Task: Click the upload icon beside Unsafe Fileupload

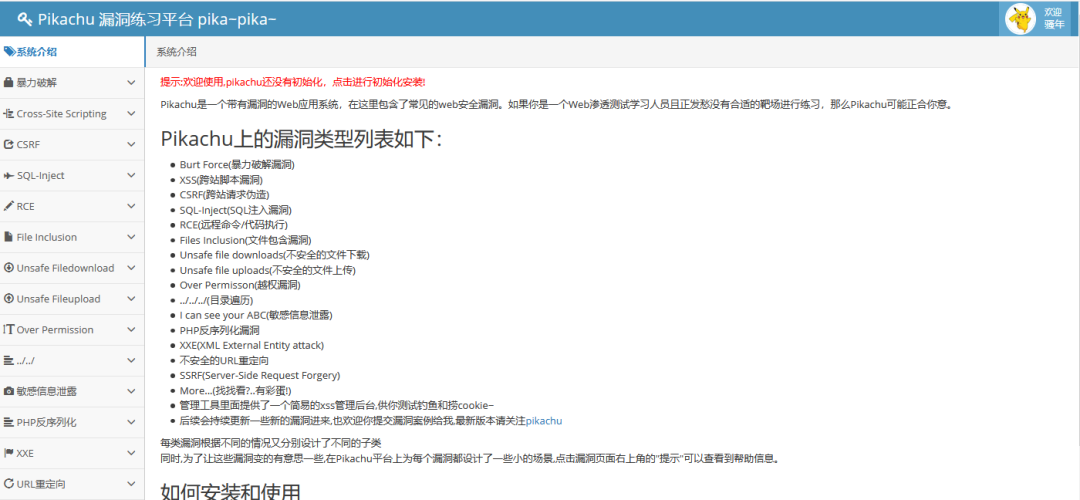Action: coord(8,299)
